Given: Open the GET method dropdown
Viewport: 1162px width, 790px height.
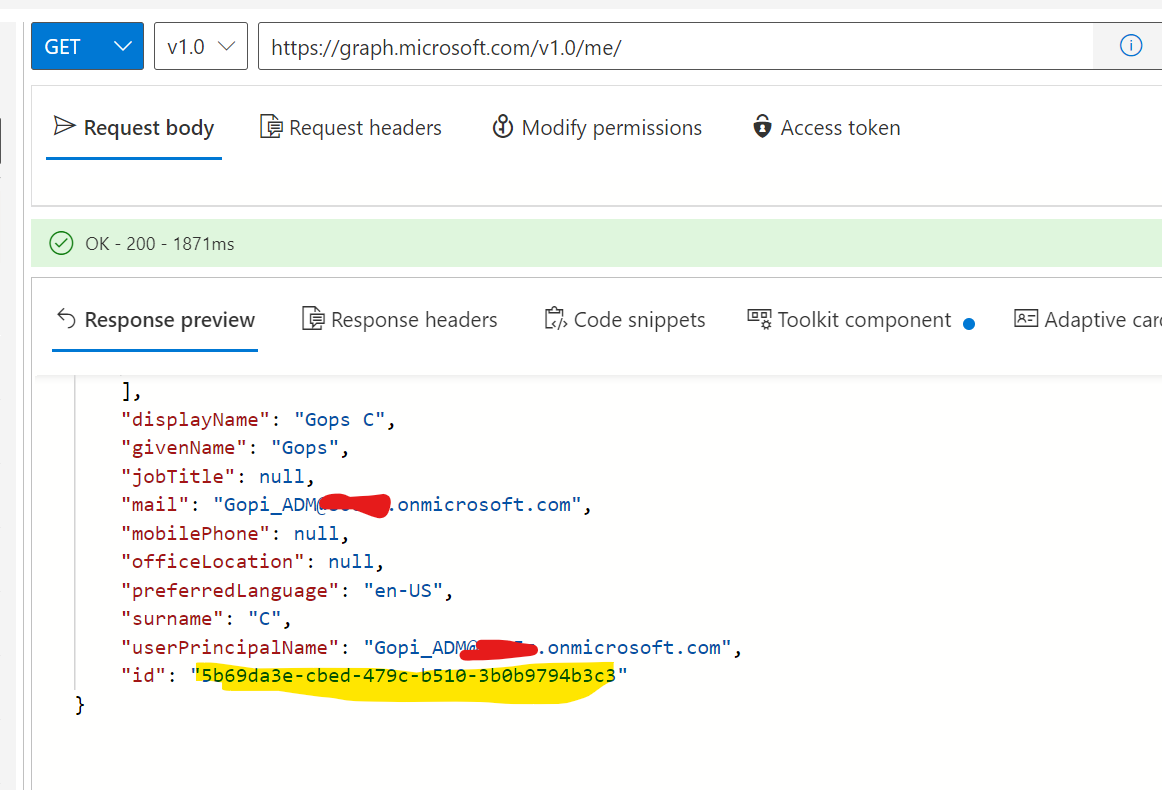Looking at the screenshot, I should click(x=87, y=47).
